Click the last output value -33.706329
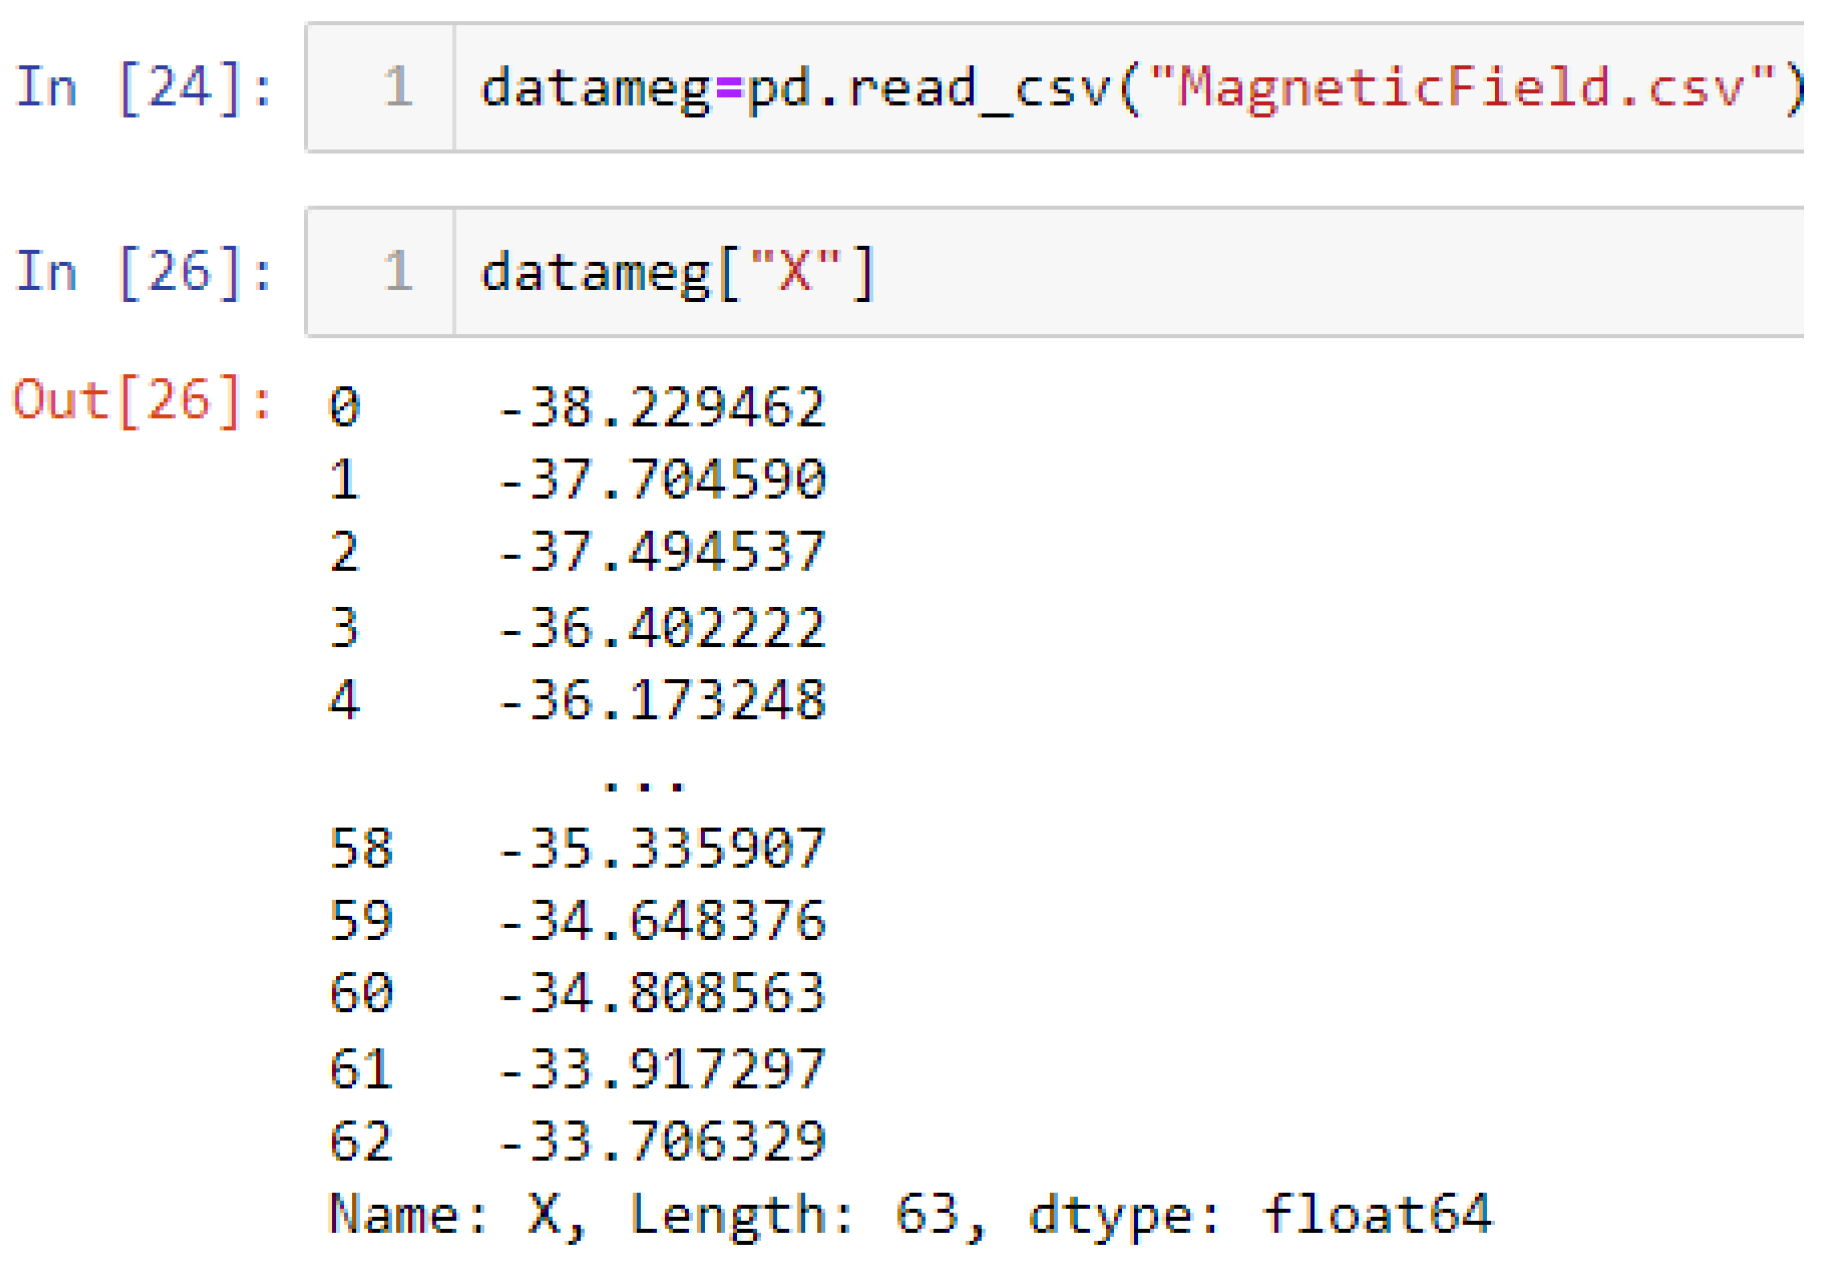The height and width of the screenshot is (1276, 1833). [662, 1142]
